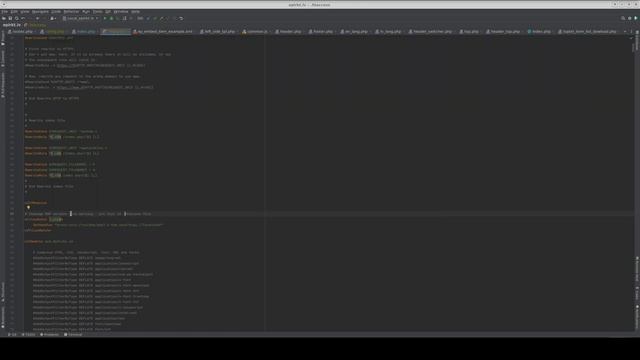
Task: Open the Problems tool window at bottom
Action: pos(49,335)
